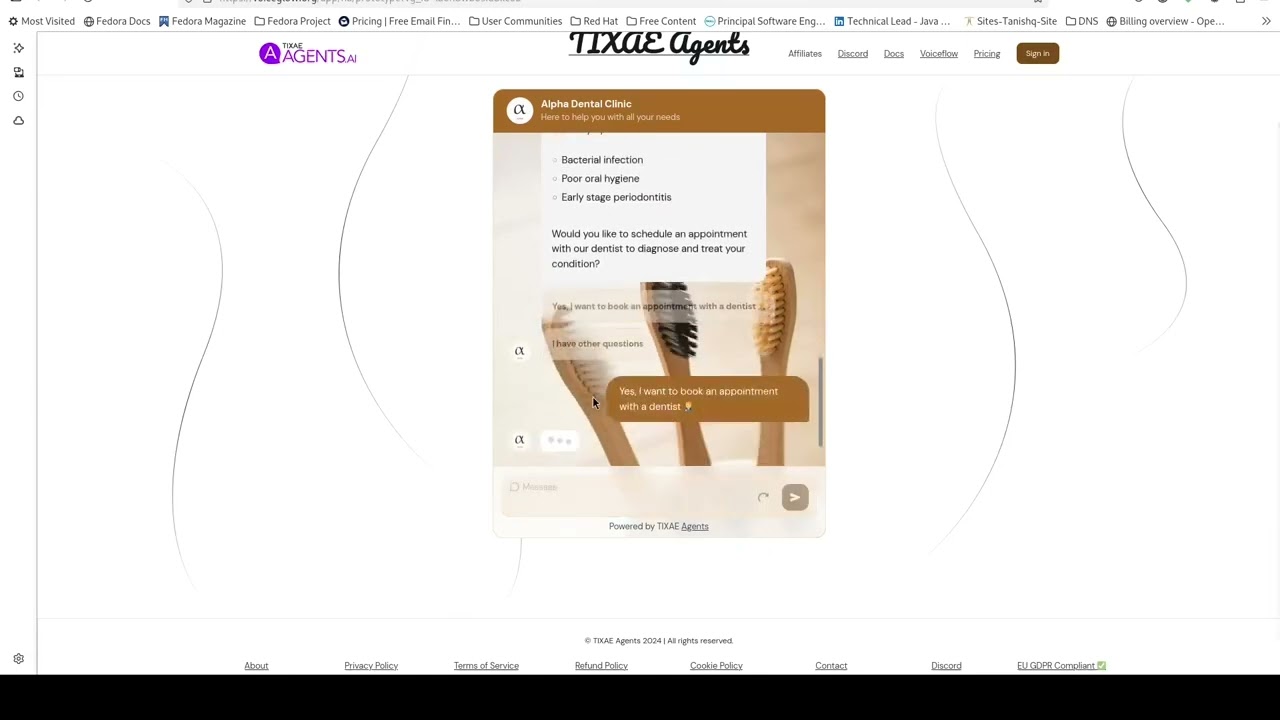Show more bookmarks chevron

[1266, 21]
